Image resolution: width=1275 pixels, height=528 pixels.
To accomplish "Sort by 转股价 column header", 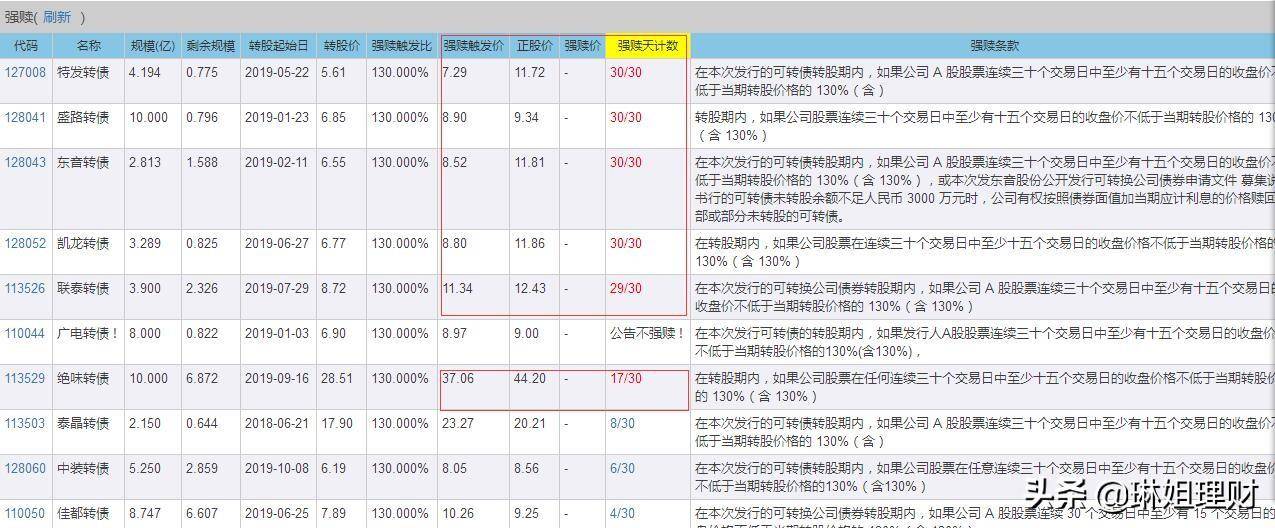I will (x=341, y=46).
